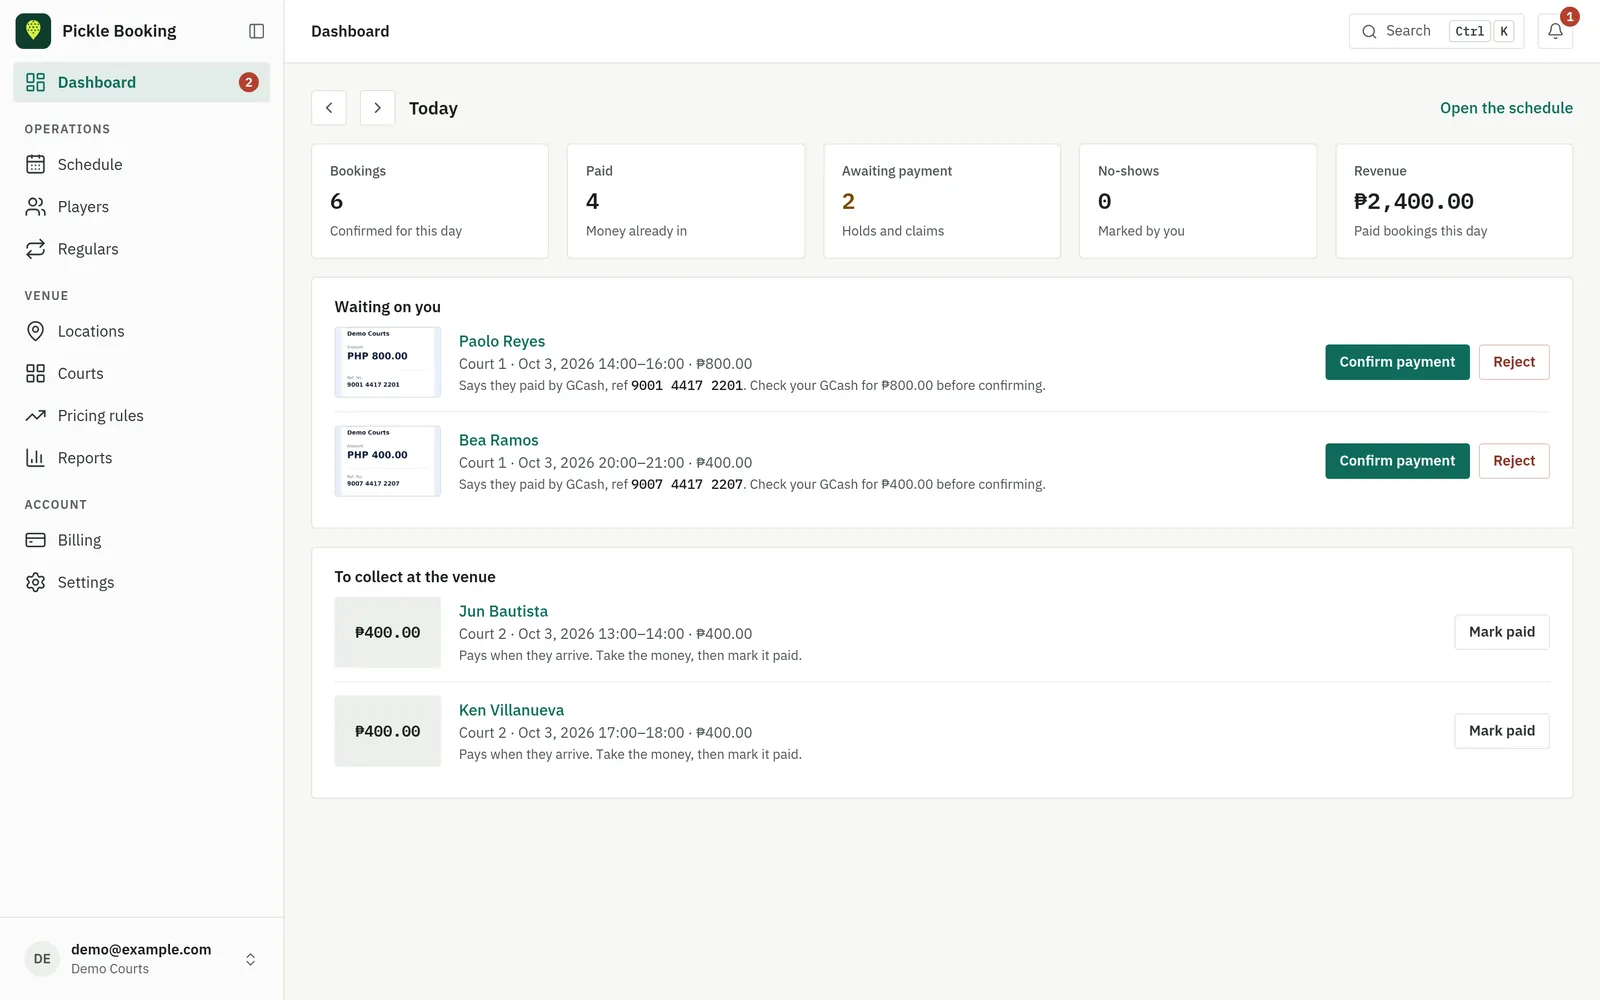Open Regulars via its repeat icon
The width and height of the screenshot is (1600, 1000).
click(36, 249)
